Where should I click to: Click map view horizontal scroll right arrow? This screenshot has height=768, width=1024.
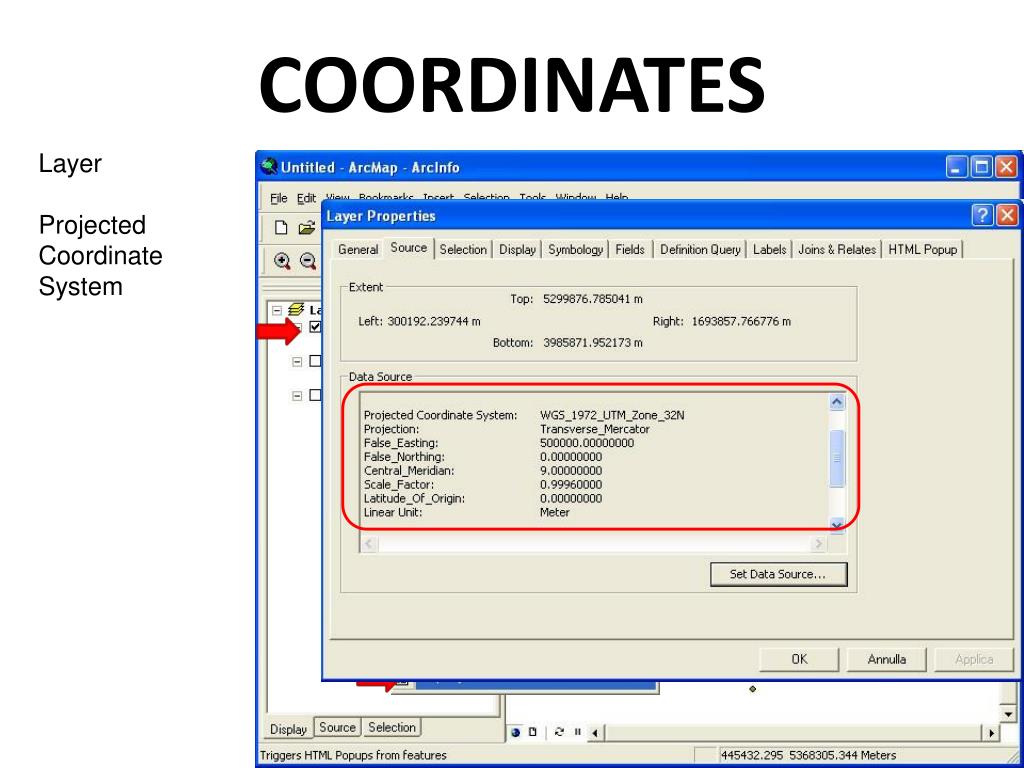[992, 733]
